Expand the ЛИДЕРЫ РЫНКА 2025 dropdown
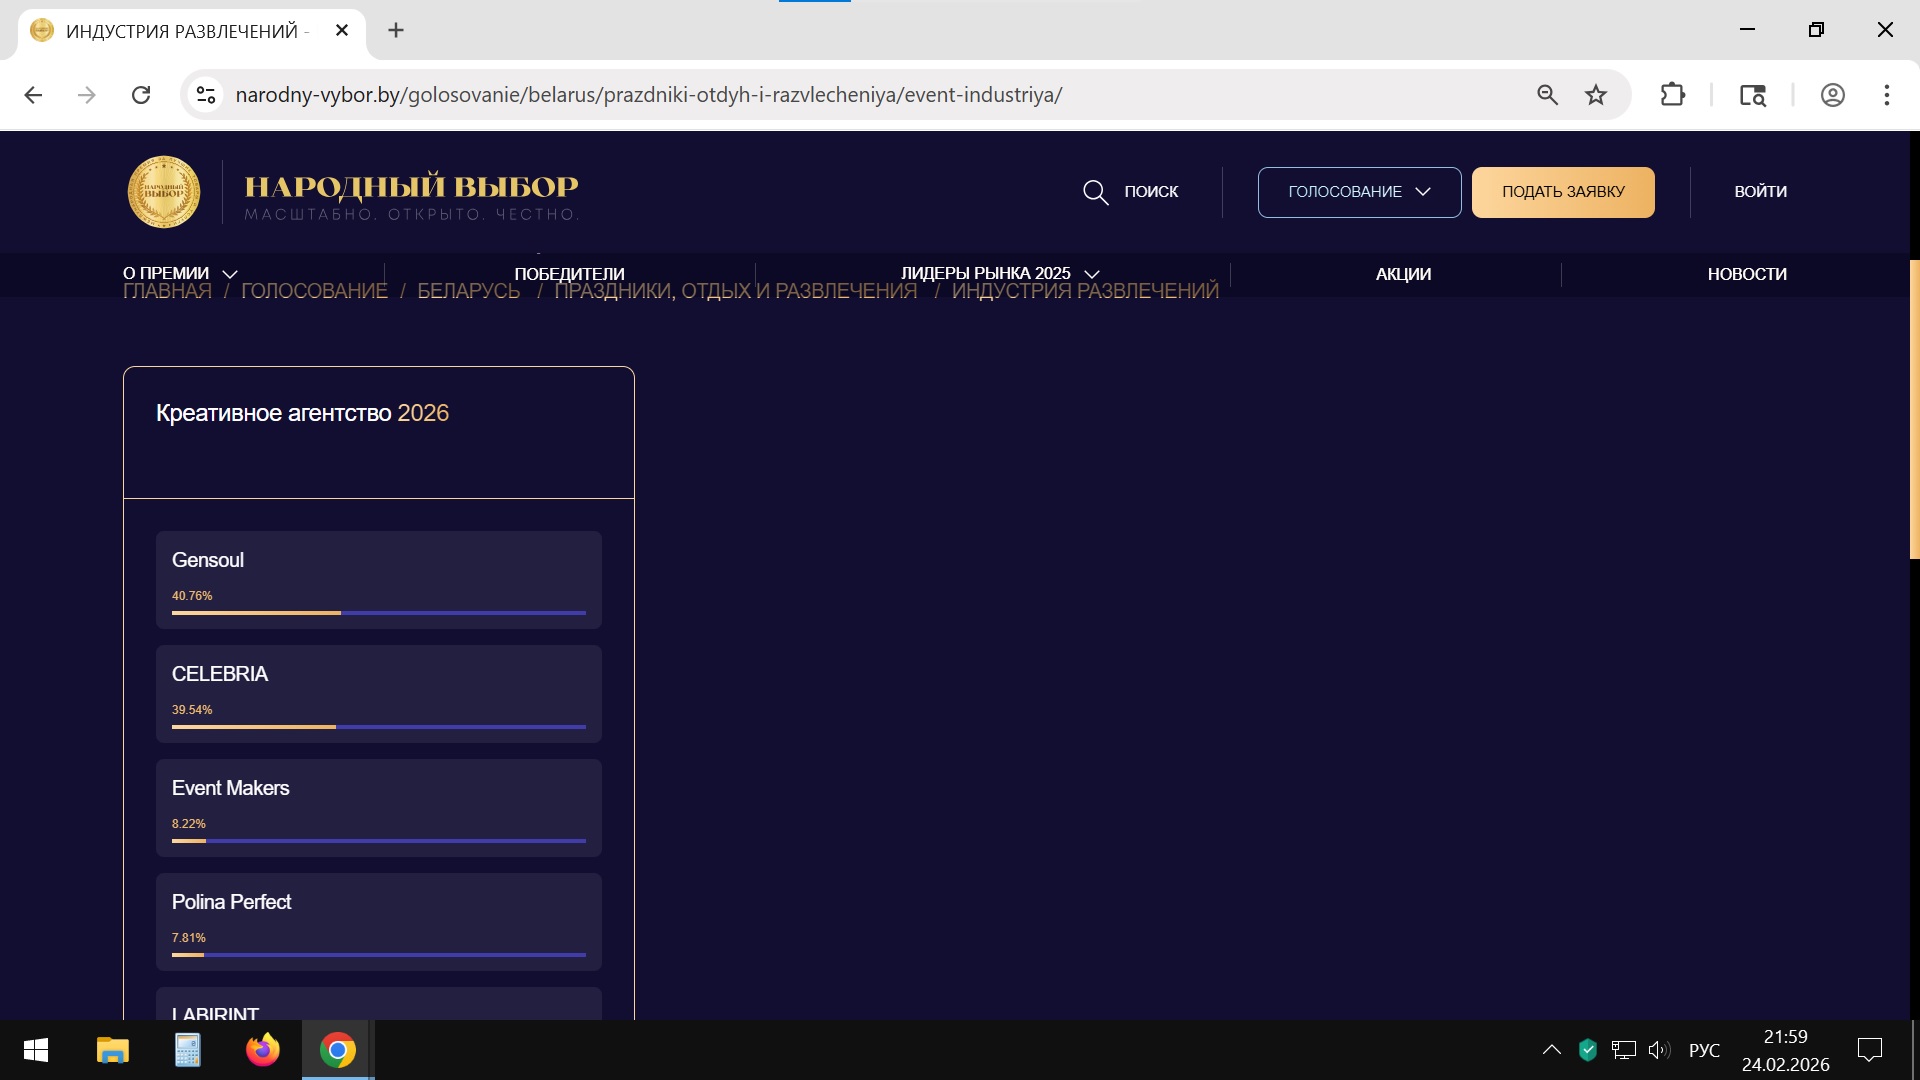 click(x=1092, y=274)
